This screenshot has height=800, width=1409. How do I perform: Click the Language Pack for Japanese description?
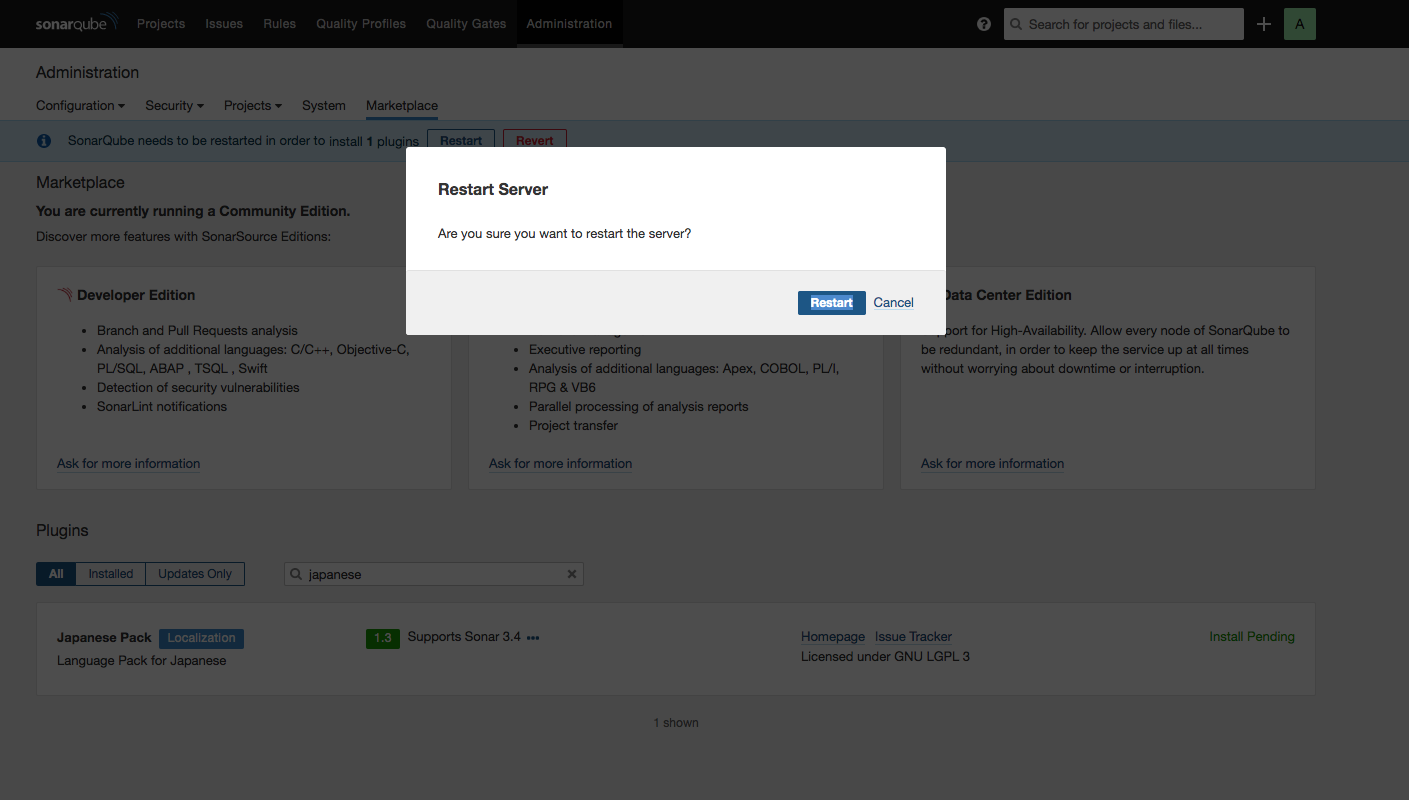click(x=141, y=661)
